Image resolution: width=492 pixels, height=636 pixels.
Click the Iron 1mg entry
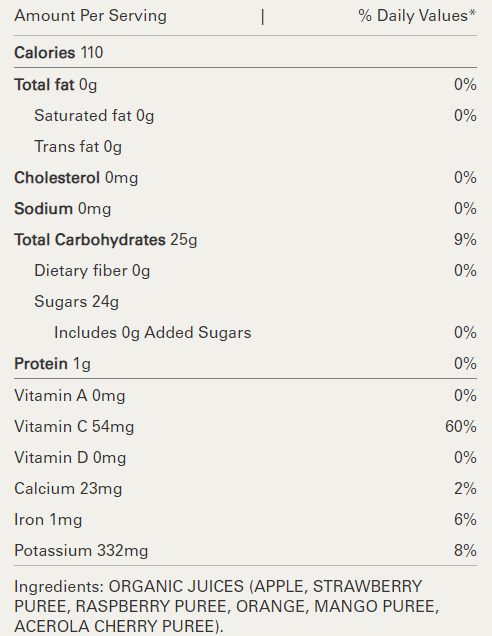pos(48,520)
